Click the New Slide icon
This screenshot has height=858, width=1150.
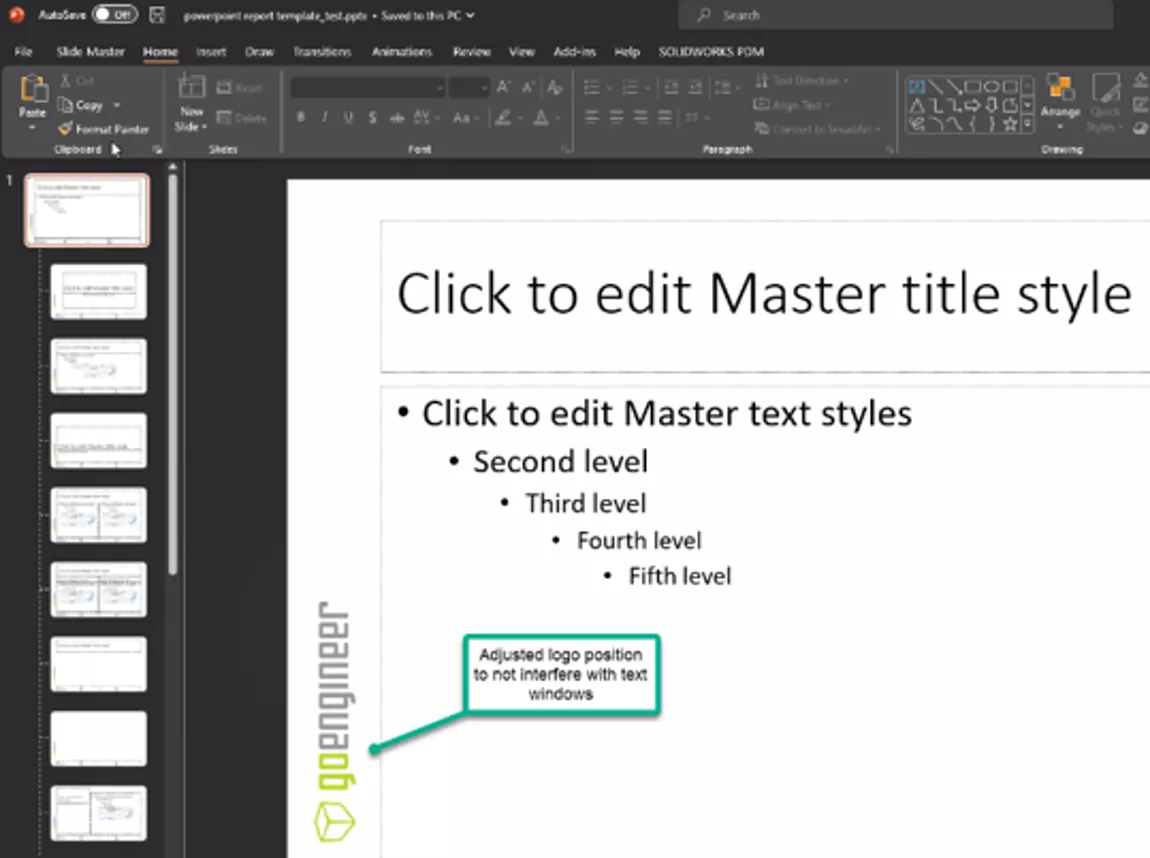pyautogui.click(x=191, y=87)
